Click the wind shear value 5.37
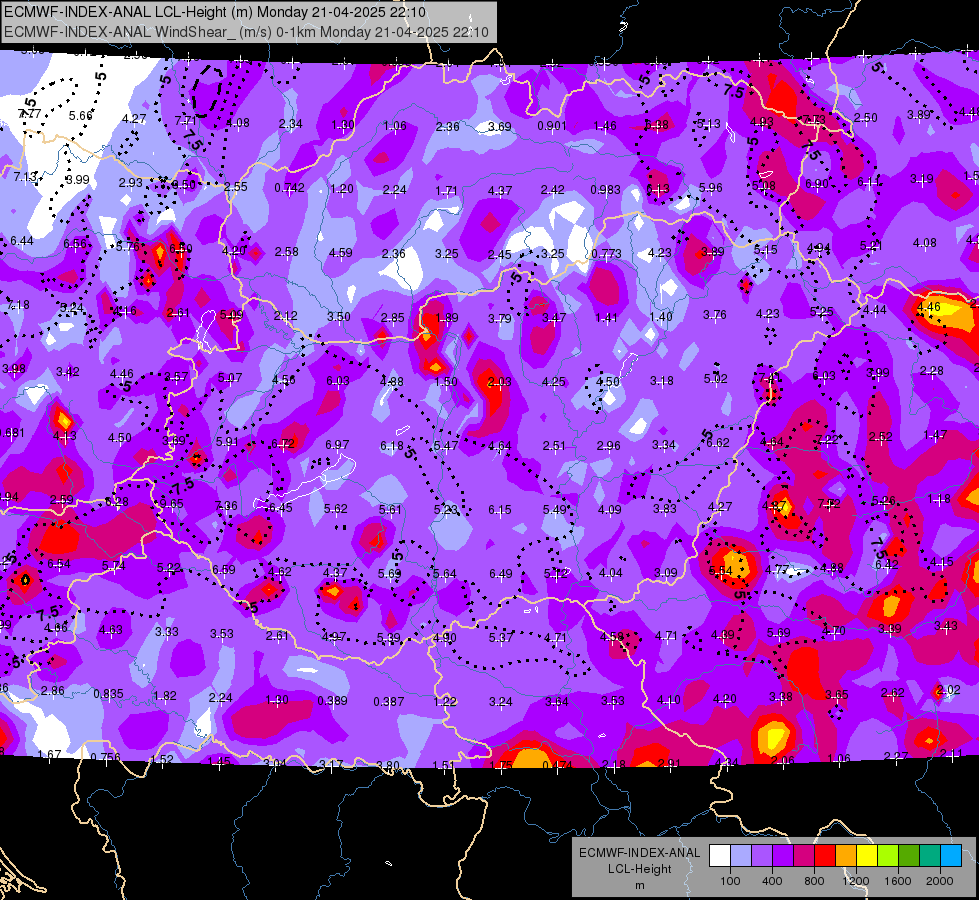979x900 pixels. [501, 637]
